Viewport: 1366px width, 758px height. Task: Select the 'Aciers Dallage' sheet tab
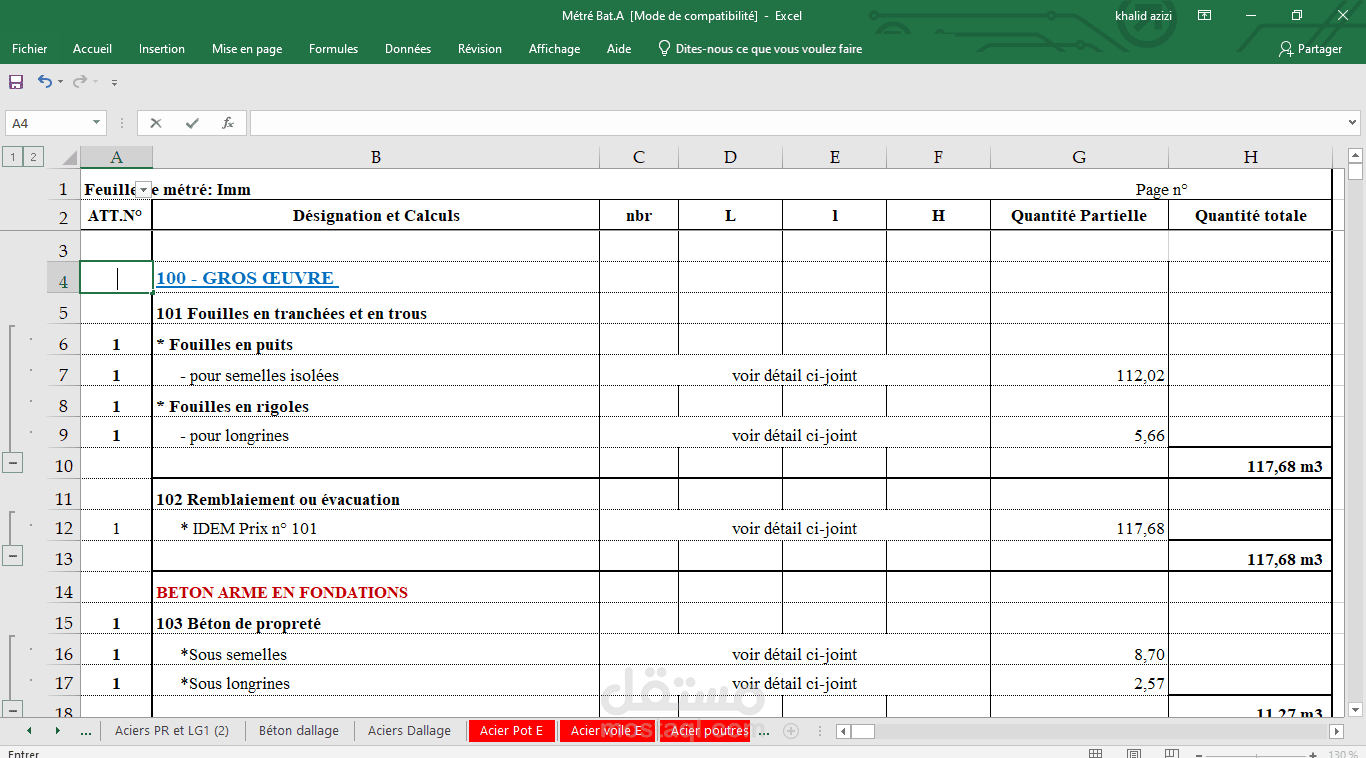click(x=409, y=731)
